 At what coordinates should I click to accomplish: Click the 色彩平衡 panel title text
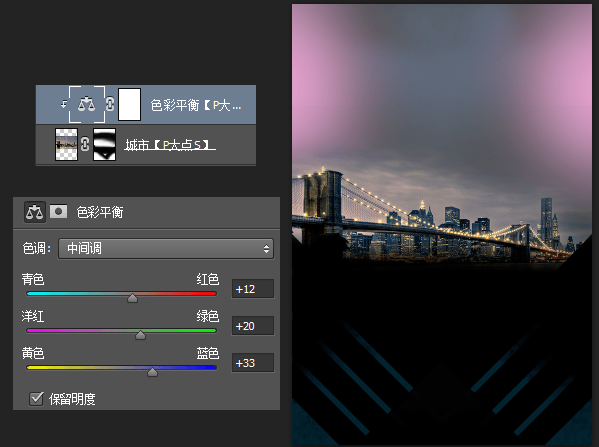tap(100, 212)
